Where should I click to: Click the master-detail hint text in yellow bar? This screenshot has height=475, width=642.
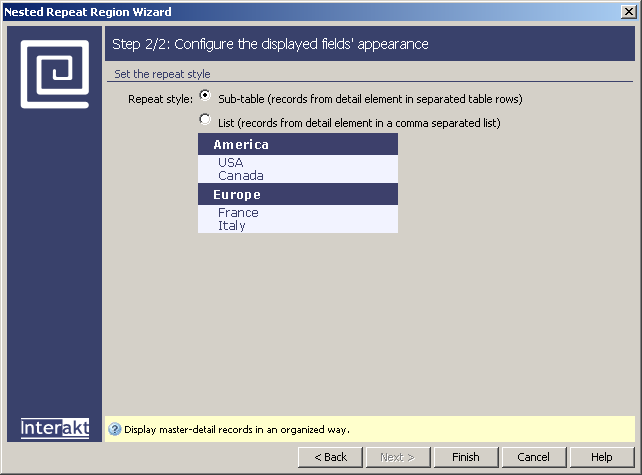coord(237,430)
